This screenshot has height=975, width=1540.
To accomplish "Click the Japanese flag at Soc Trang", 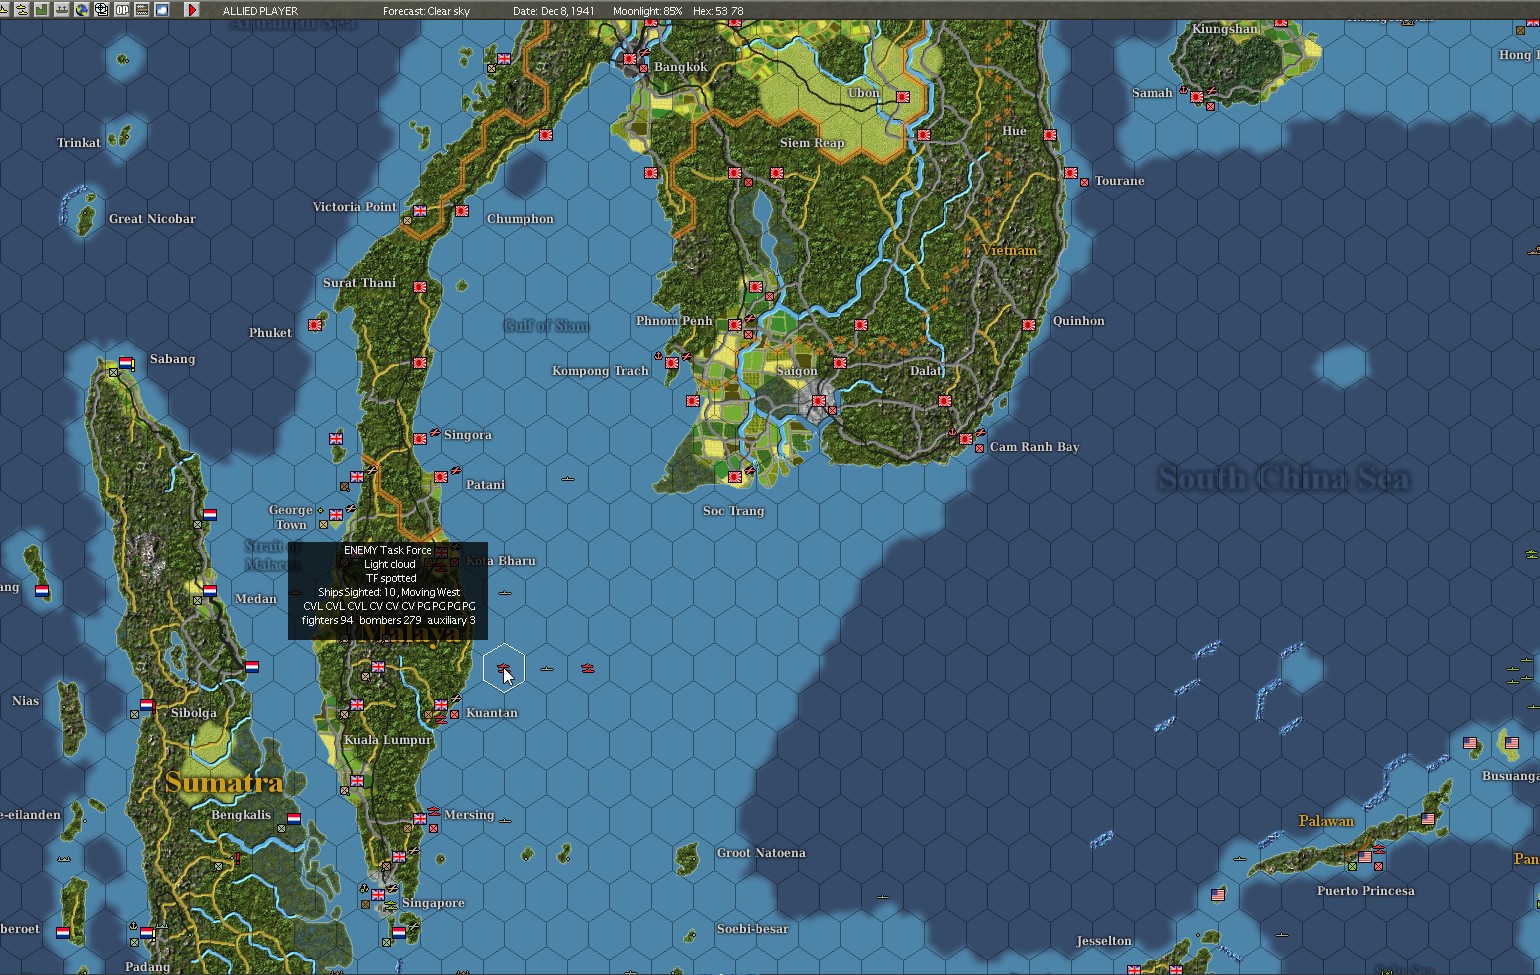I will point(735,477).
